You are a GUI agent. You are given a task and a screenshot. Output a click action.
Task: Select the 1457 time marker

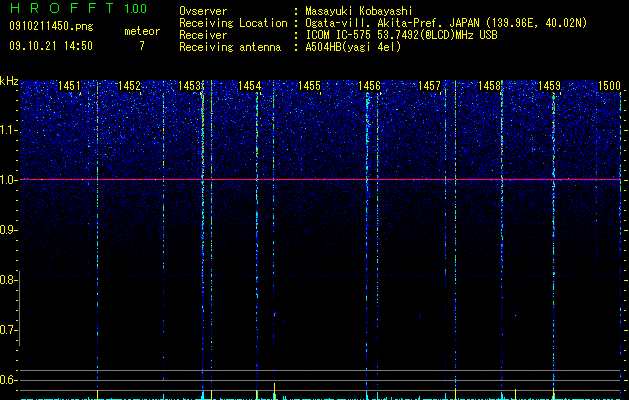click(x=429, y=86)
